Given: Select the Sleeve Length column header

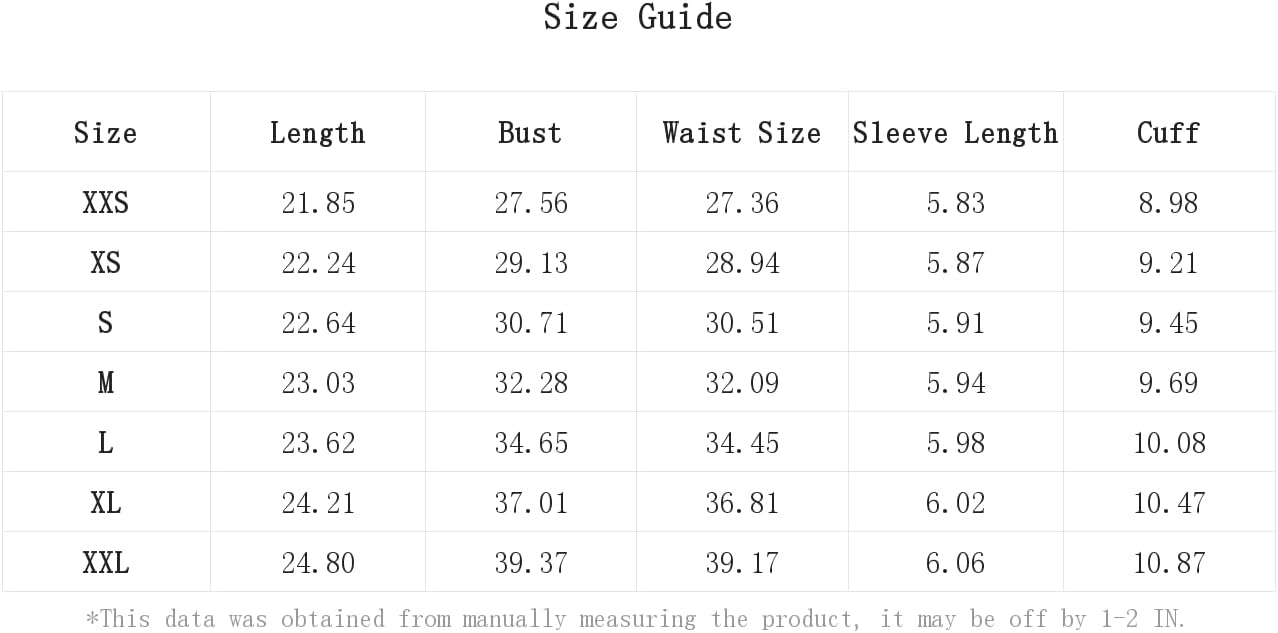Looking at the screenshot, I should 955,133.
